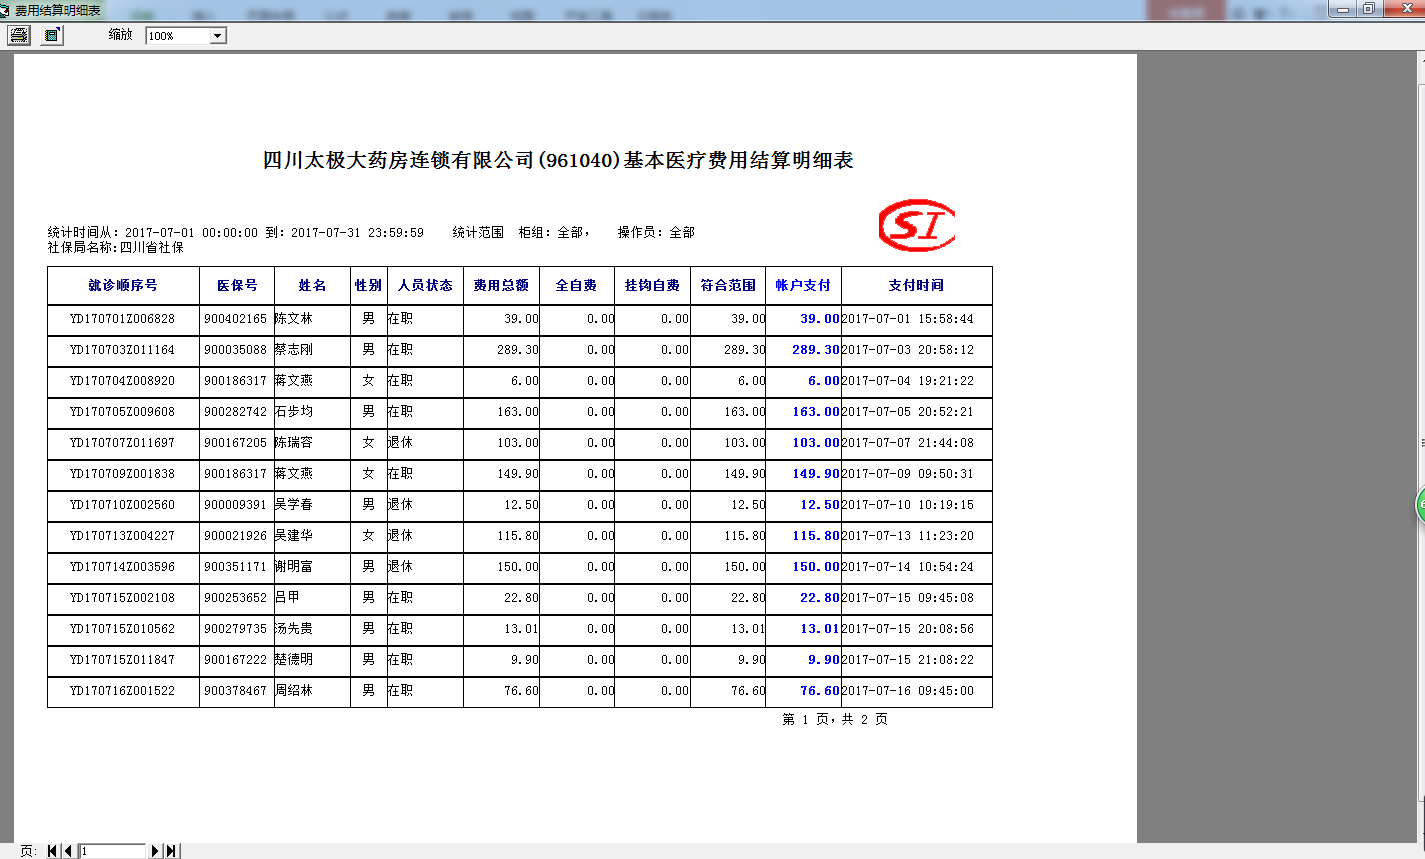Click the name 石步均
Screen dimensions: 1425x859
[x=294, y=412]
